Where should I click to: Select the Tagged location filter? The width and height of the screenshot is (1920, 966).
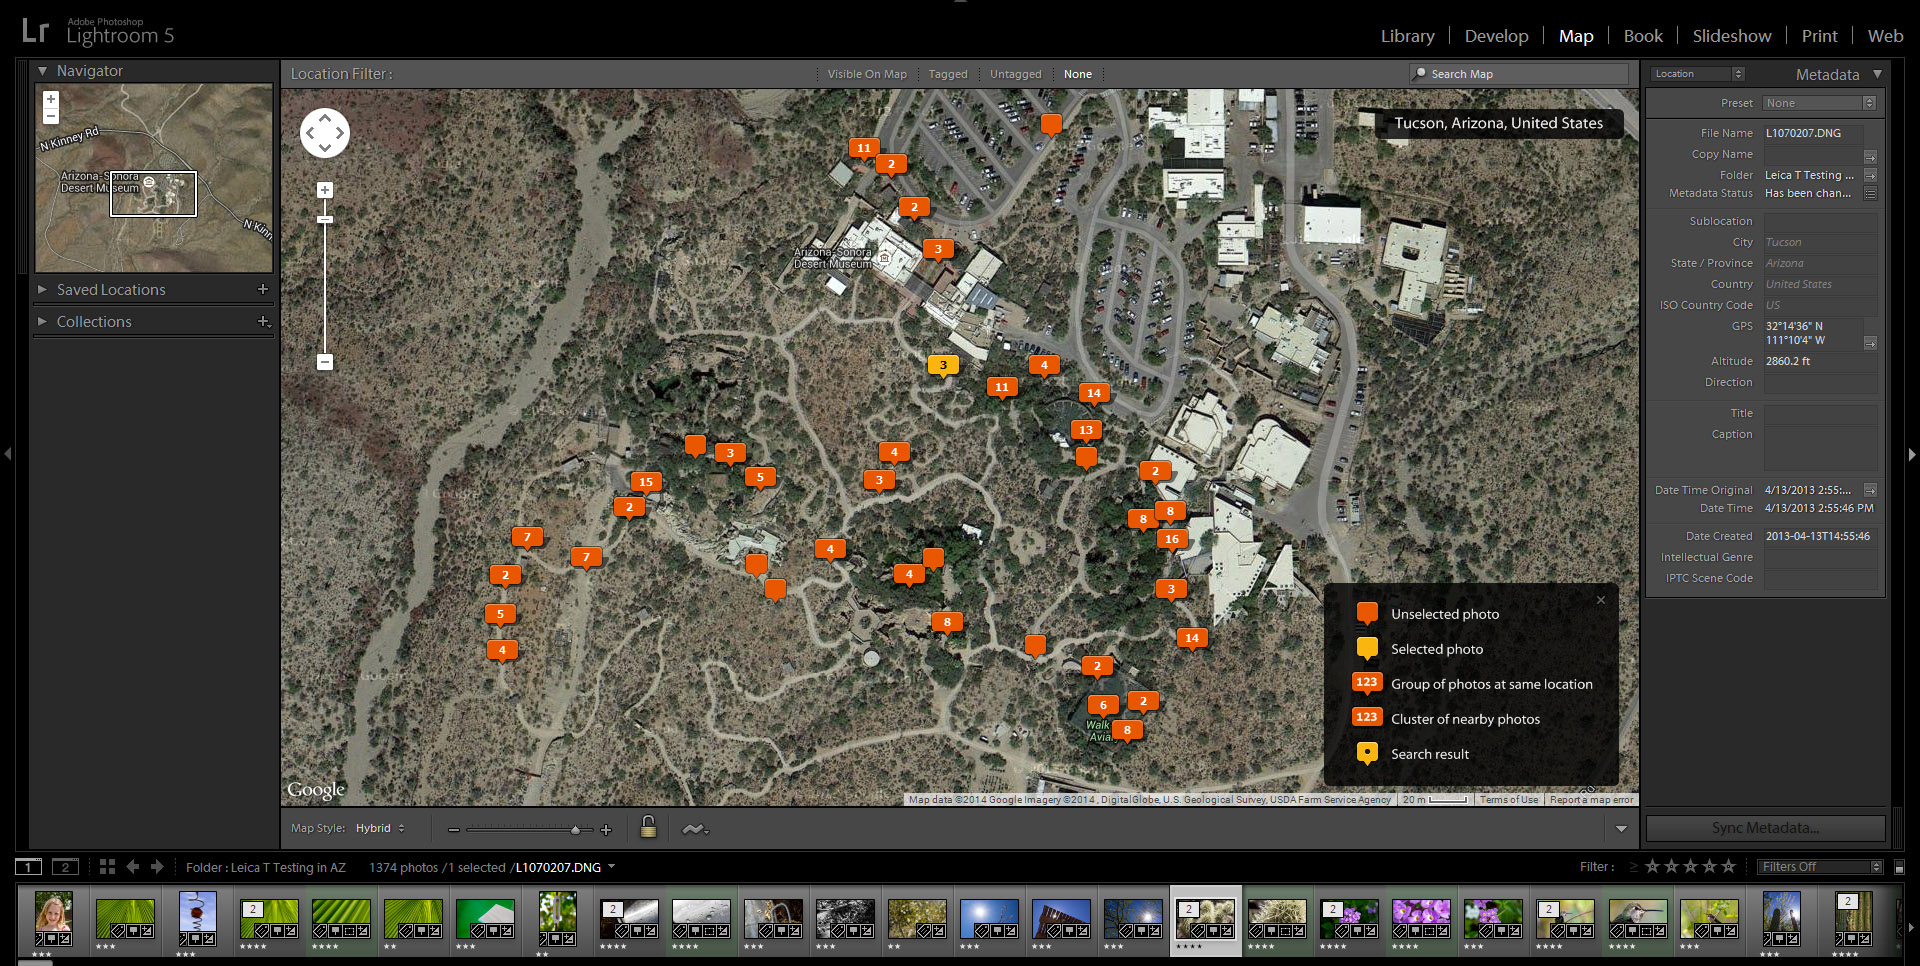[x=948, y=74]
